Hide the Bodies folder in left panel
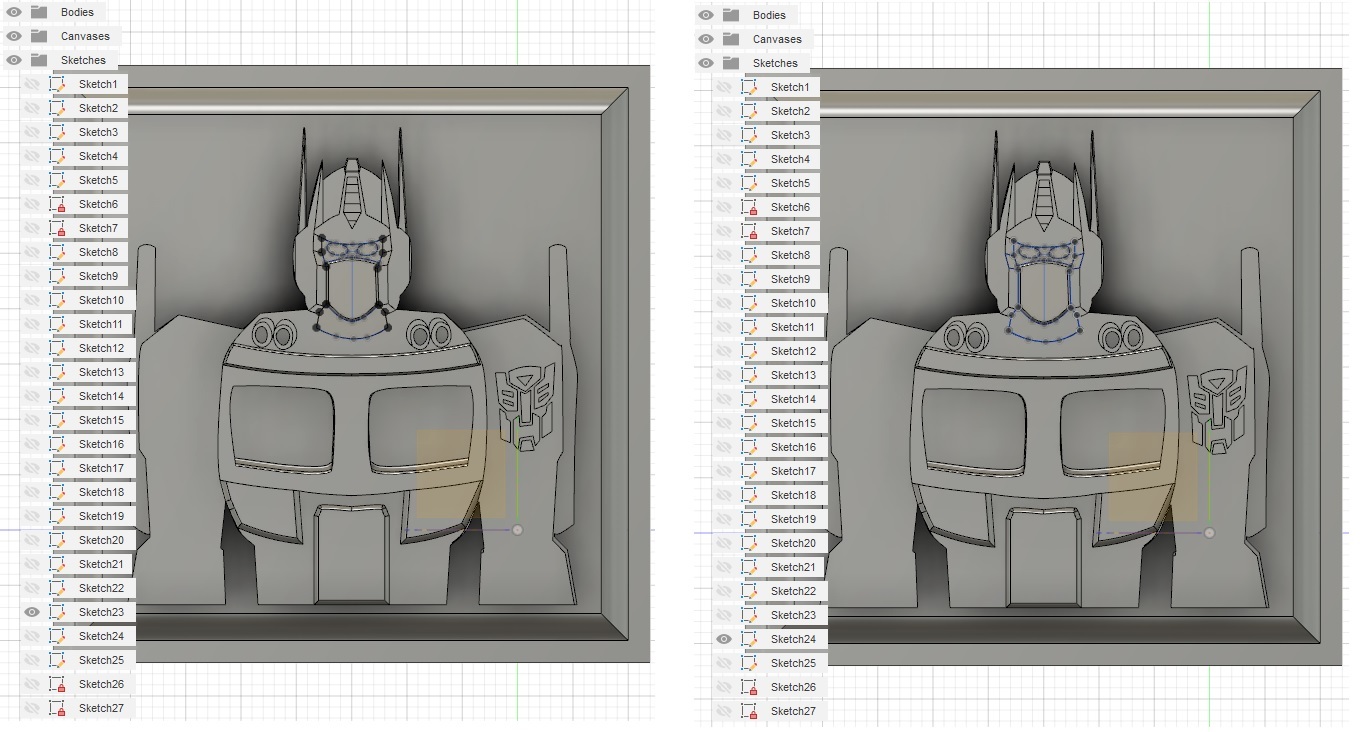The image size is (1360, 732). 13,12
